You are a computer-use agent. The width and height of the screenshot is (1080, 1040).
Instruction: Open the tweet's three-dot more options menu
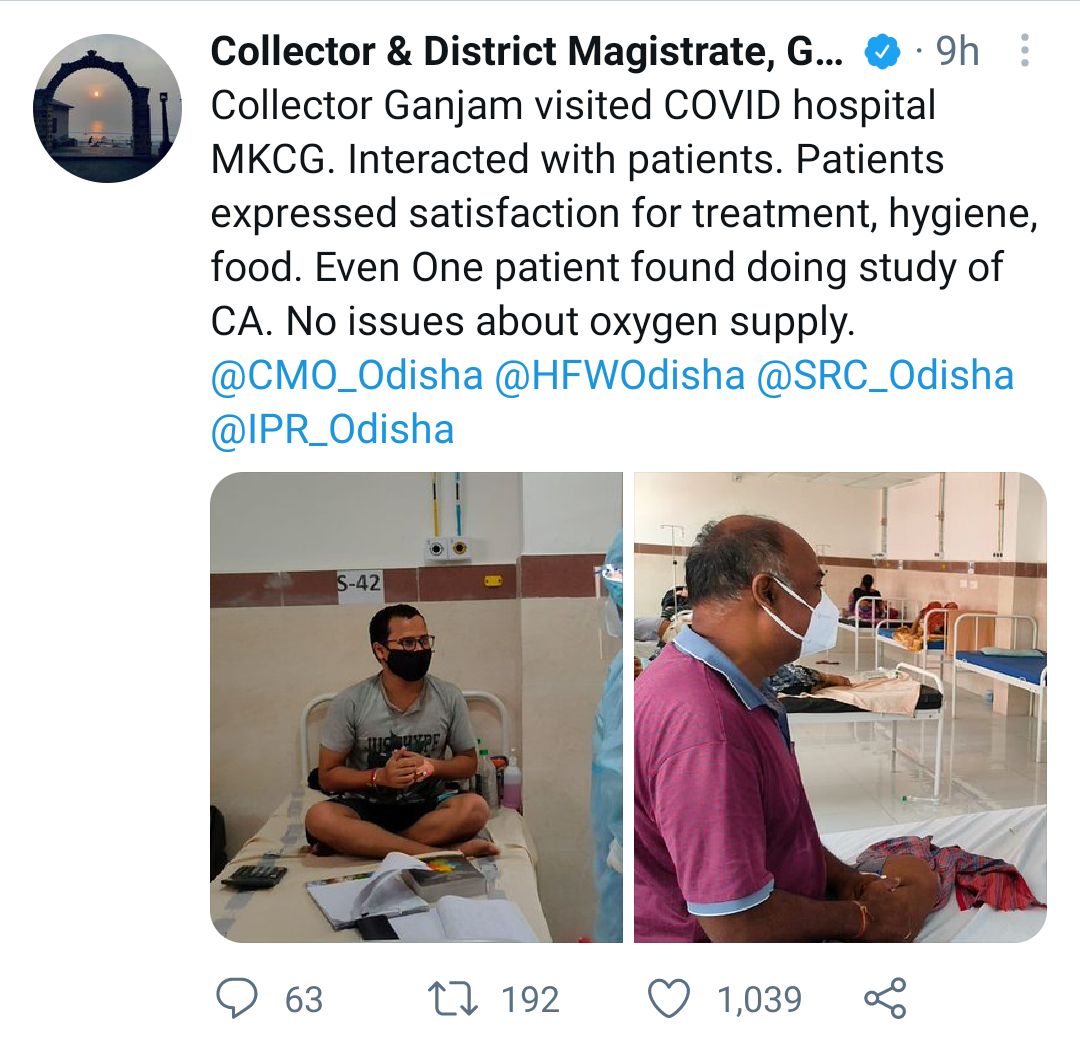click(1024, 50)
